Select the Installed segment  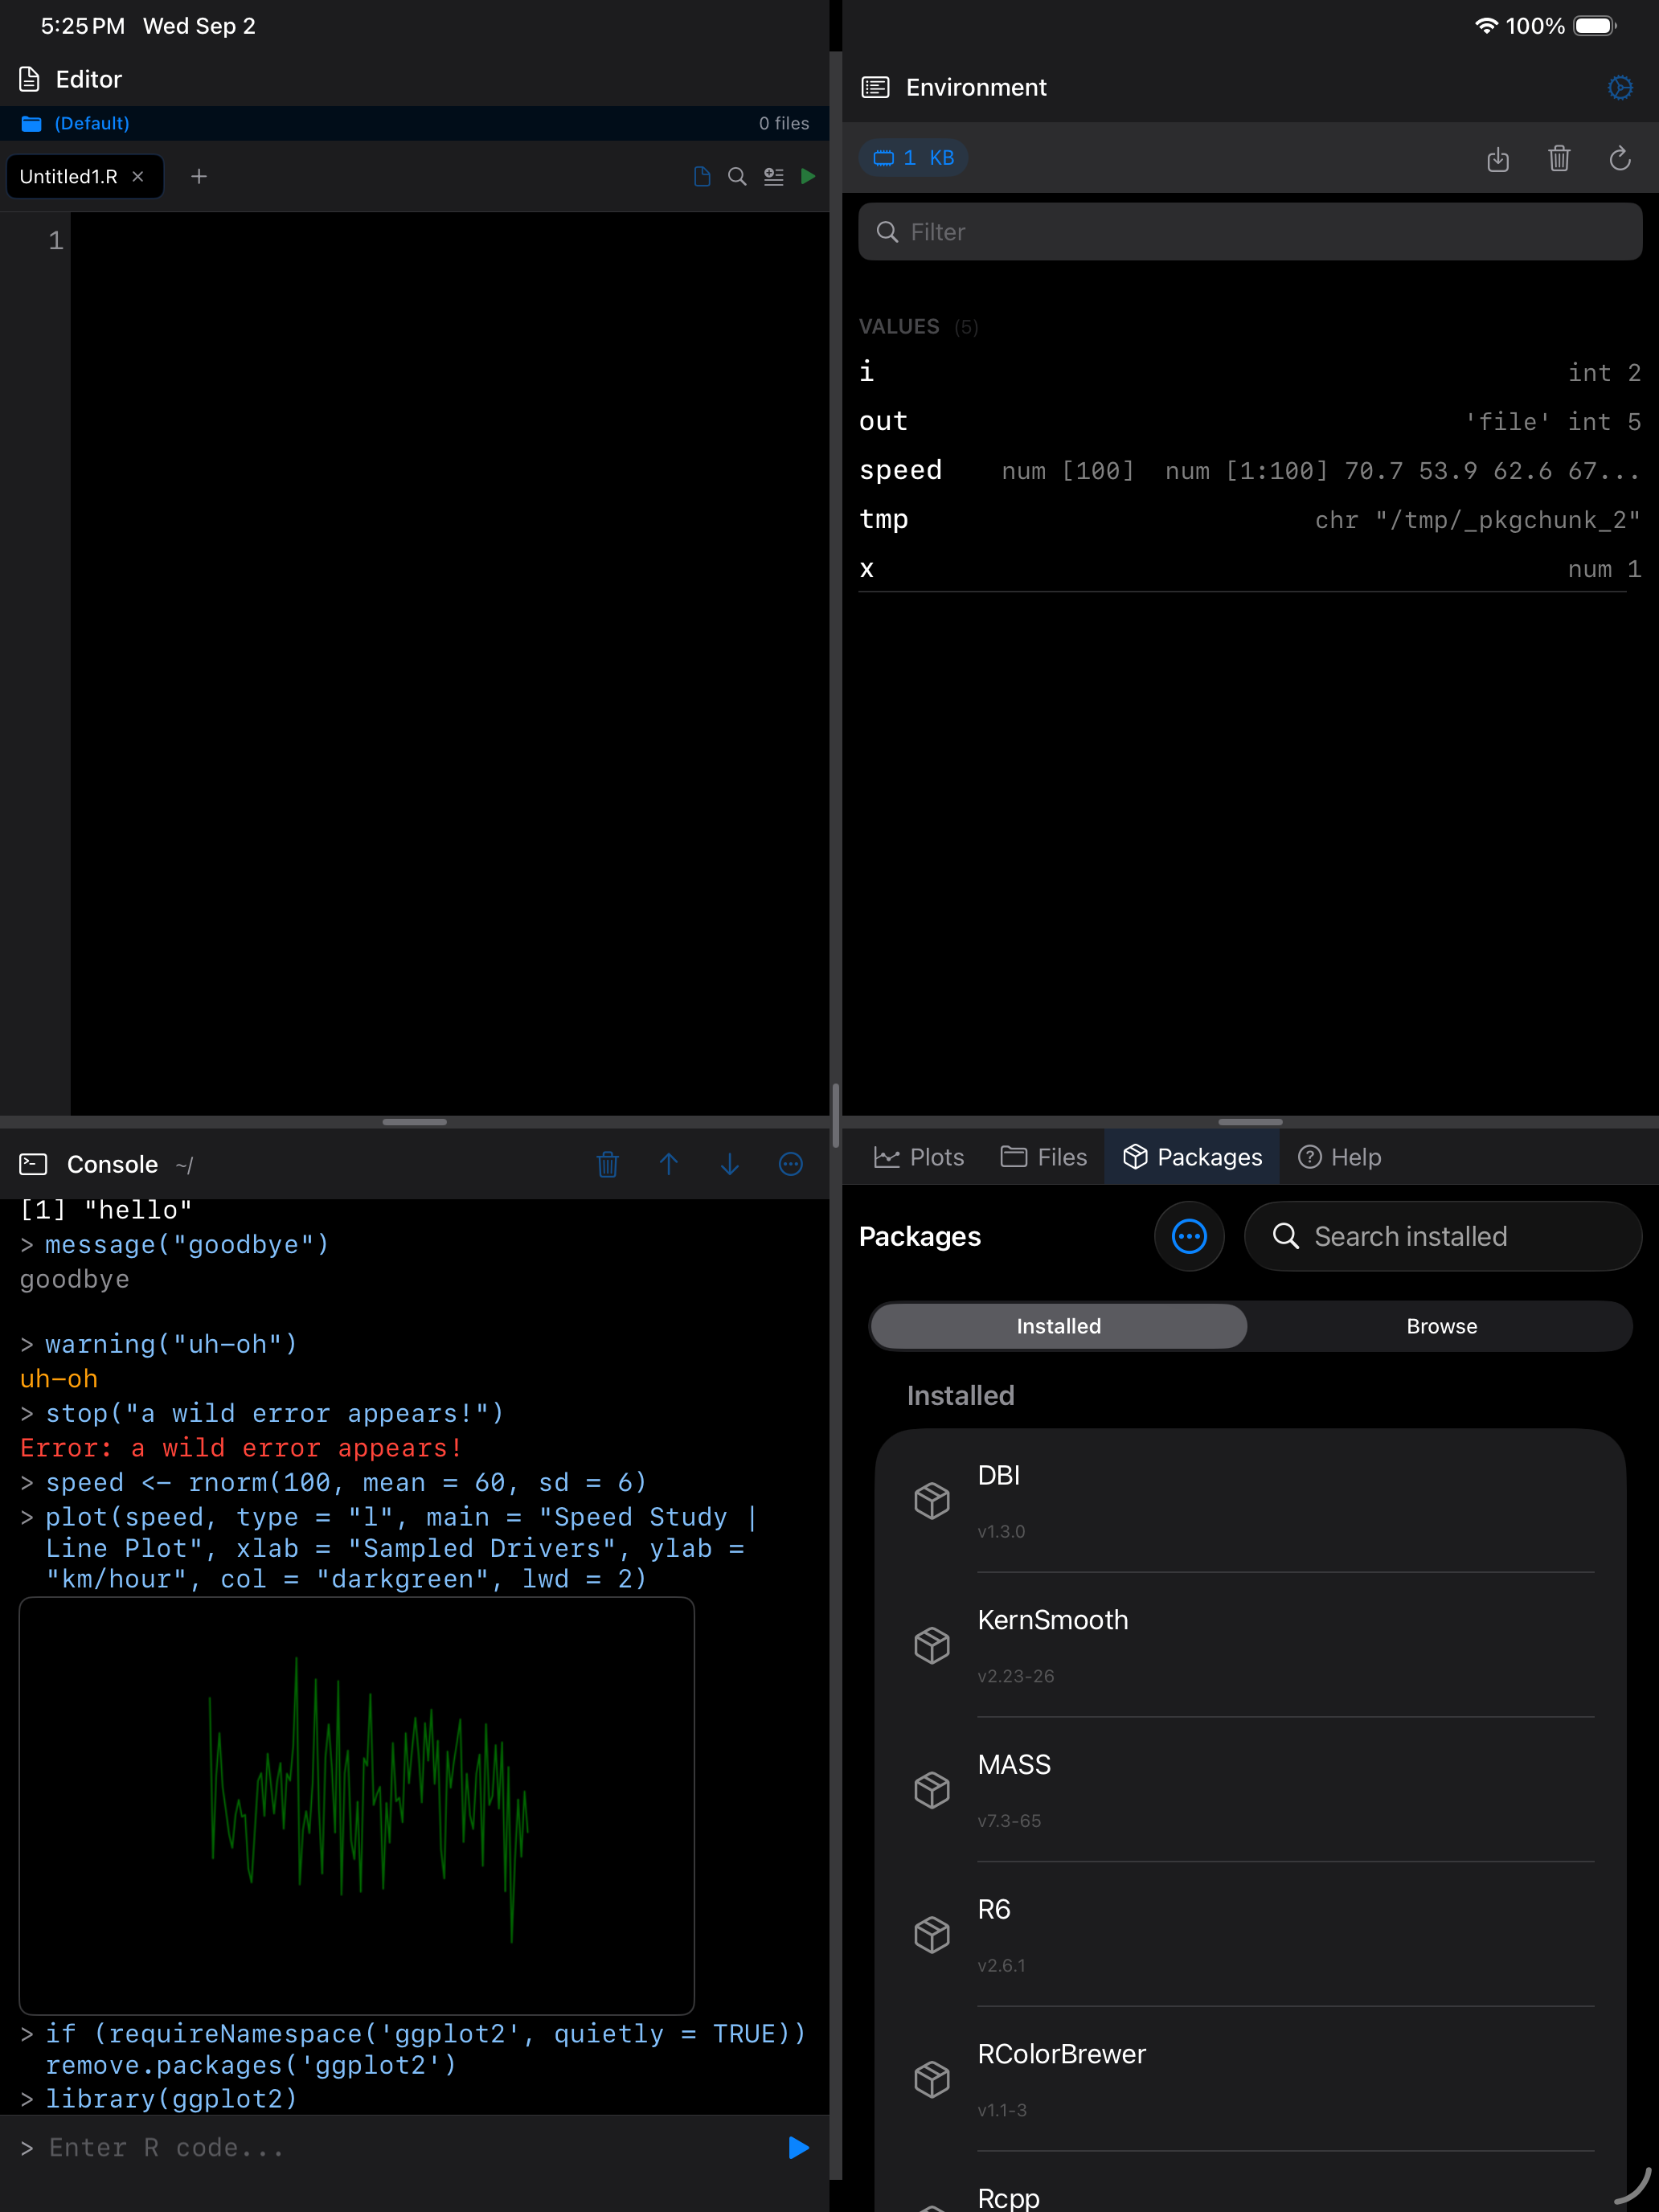[1059, 1326]
